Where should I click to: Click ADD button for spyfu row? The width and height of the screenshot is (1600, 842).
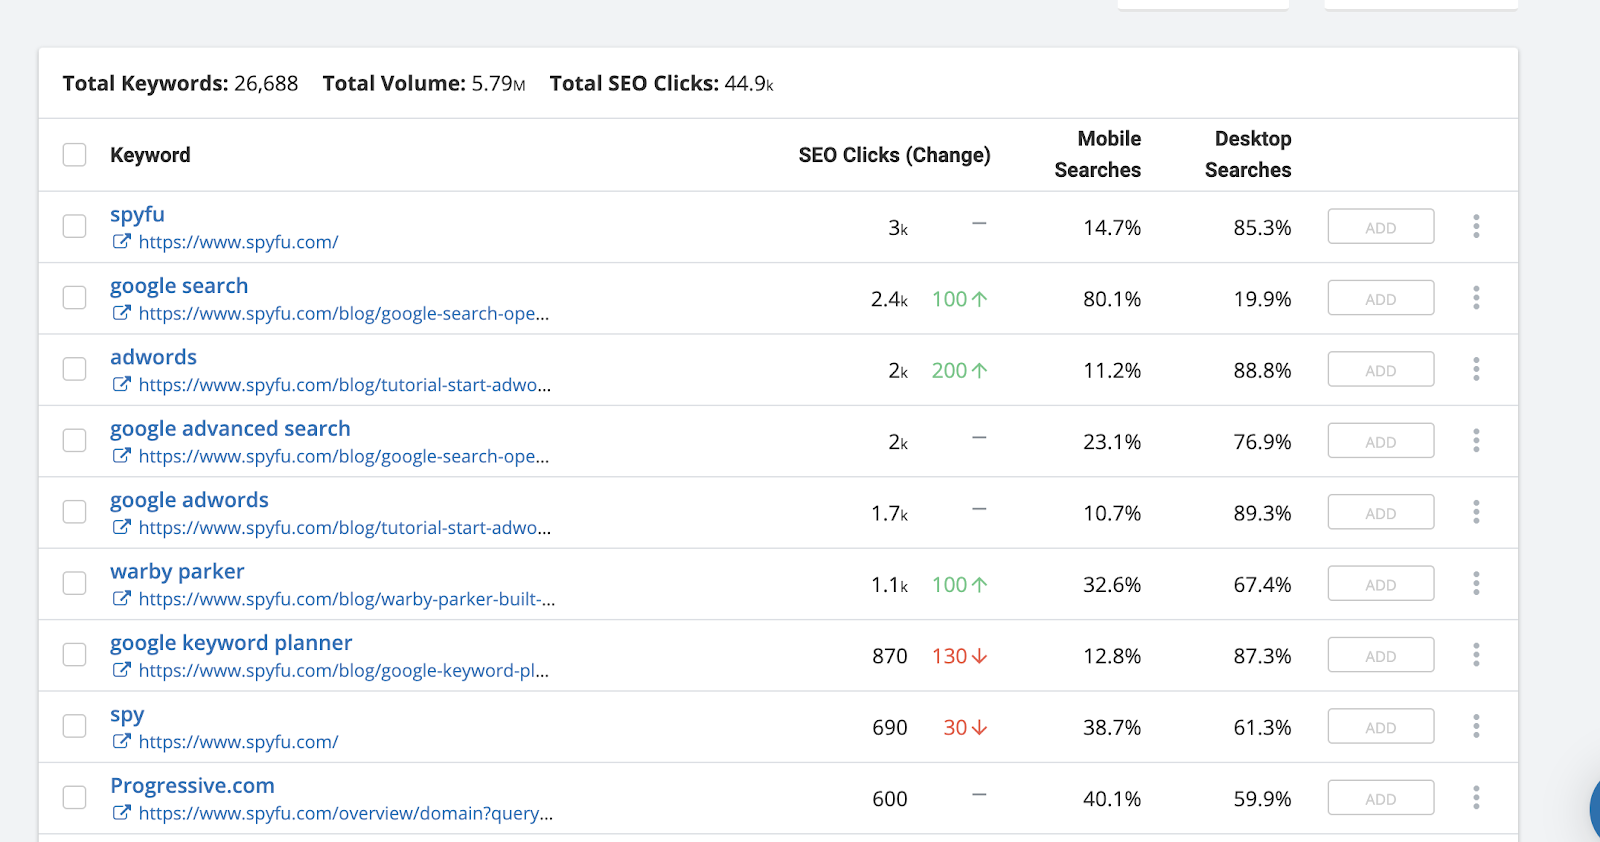1381,227
